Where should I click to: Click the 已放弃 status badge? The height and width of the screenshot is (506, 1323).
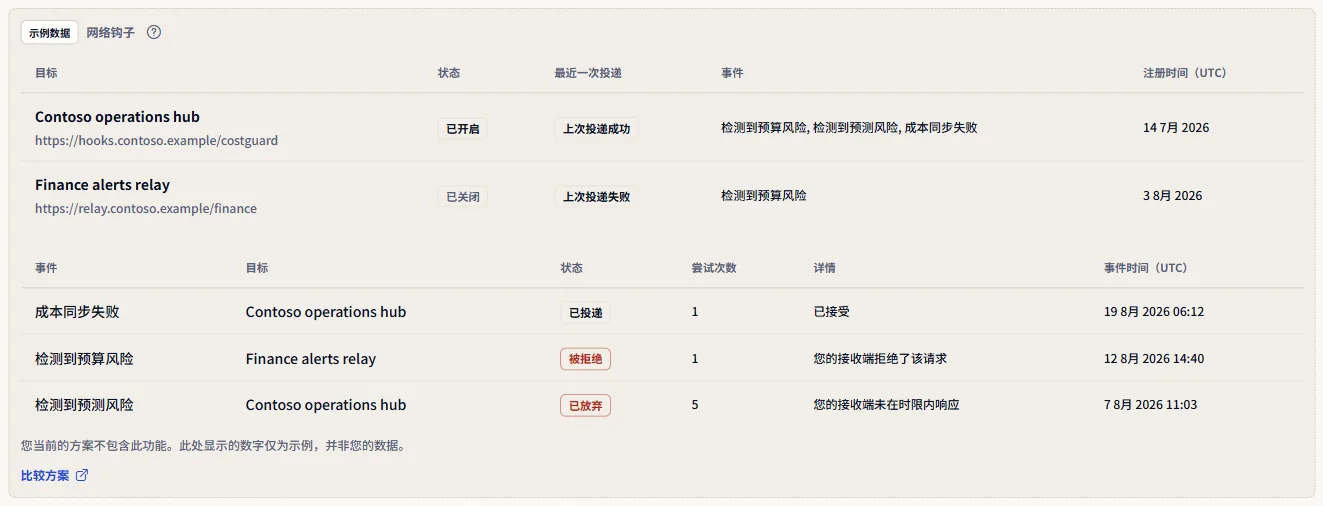point(586,405)
